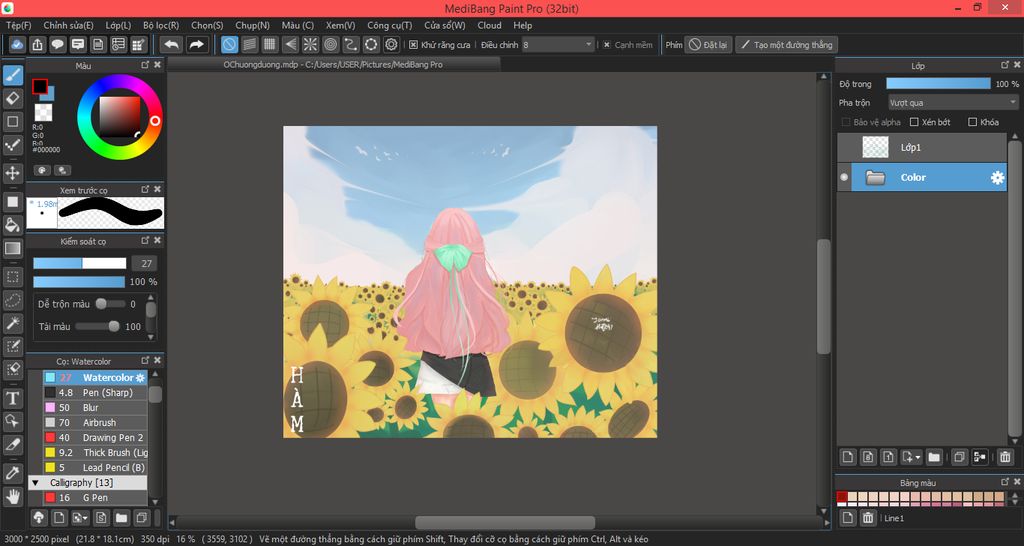Delete the layer with the trash icon in the layer panel

[1005, 457]
